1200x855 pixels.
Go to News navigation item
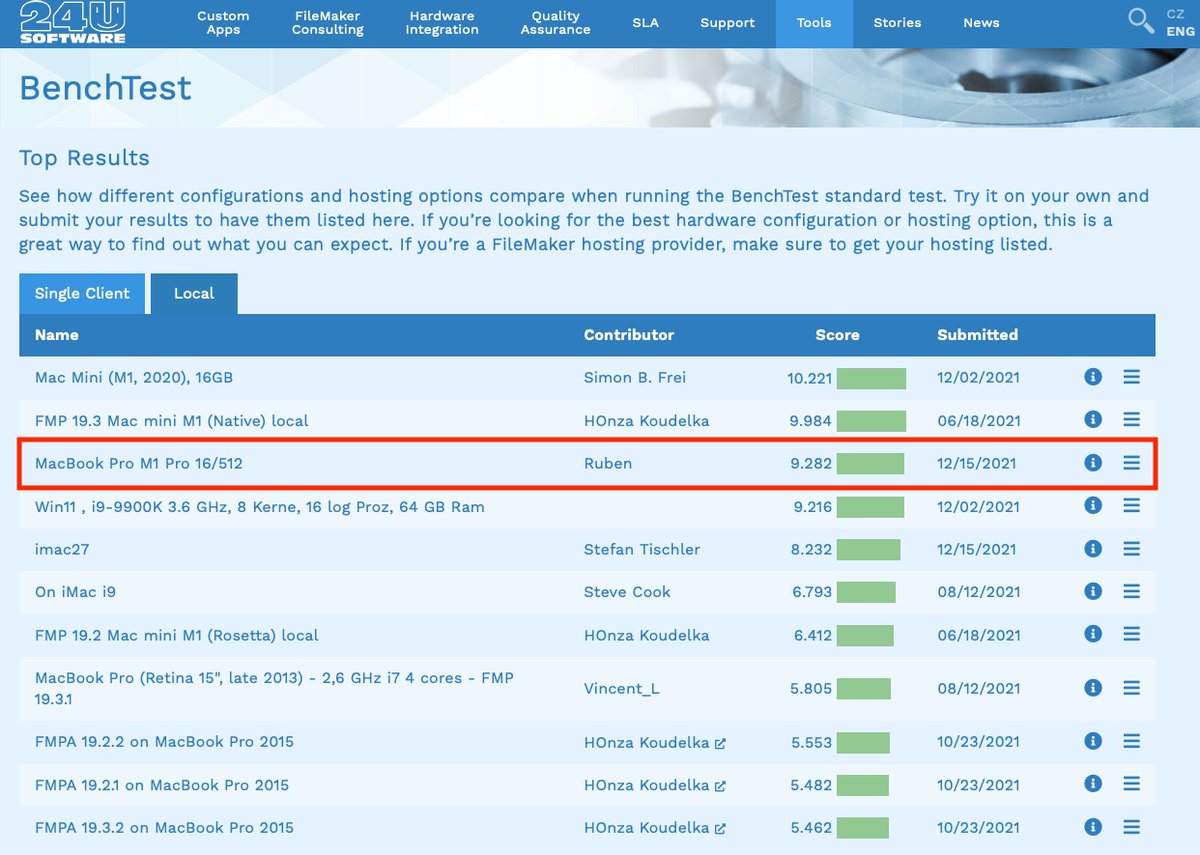(x=981, y=23)
